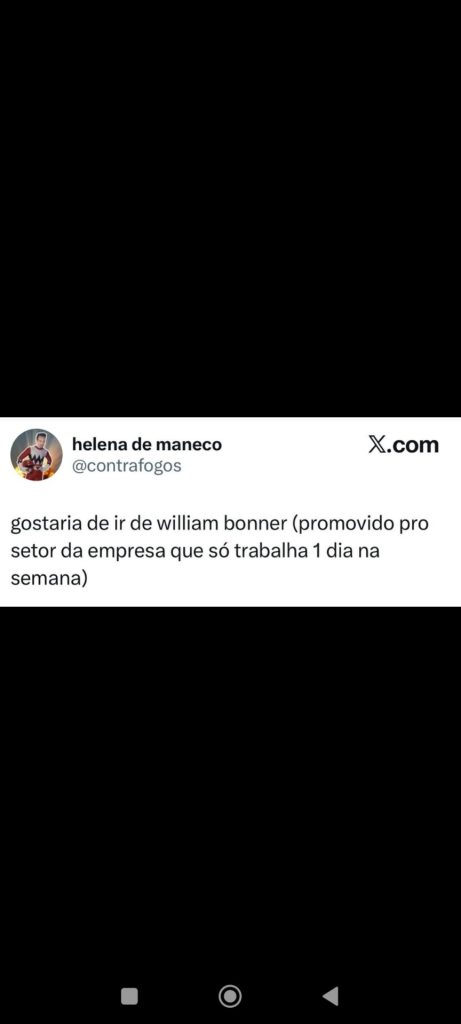
Task: Open helena de maneco's profile avatar
Action: 37,455
